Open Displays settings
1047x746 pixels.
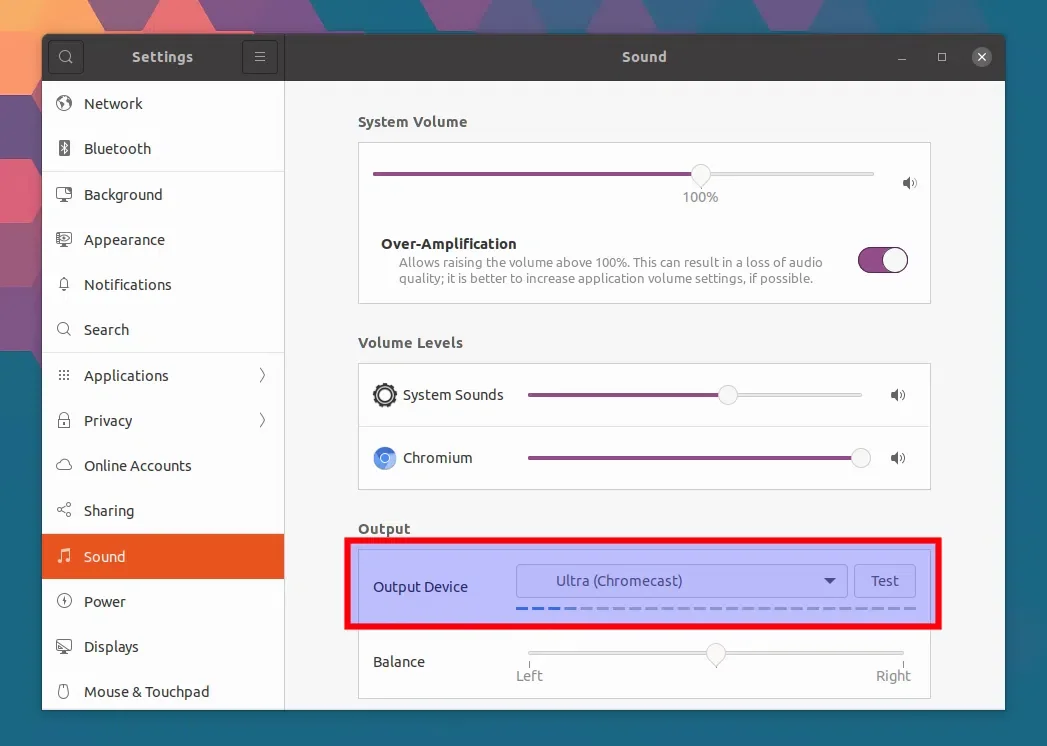coord(163,646)
